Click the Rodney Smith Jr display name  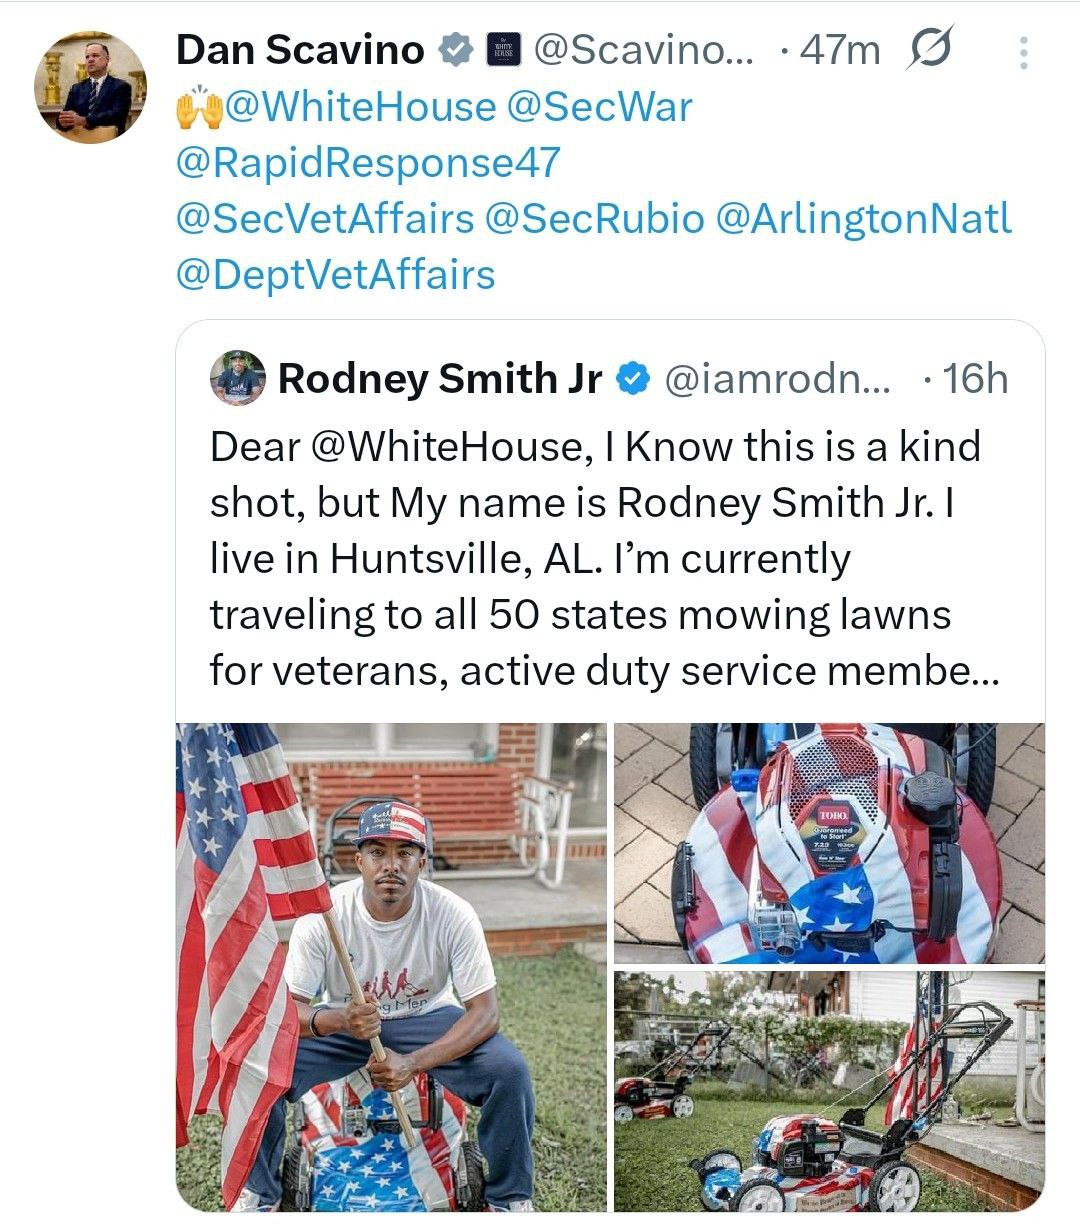click(440, 379)
